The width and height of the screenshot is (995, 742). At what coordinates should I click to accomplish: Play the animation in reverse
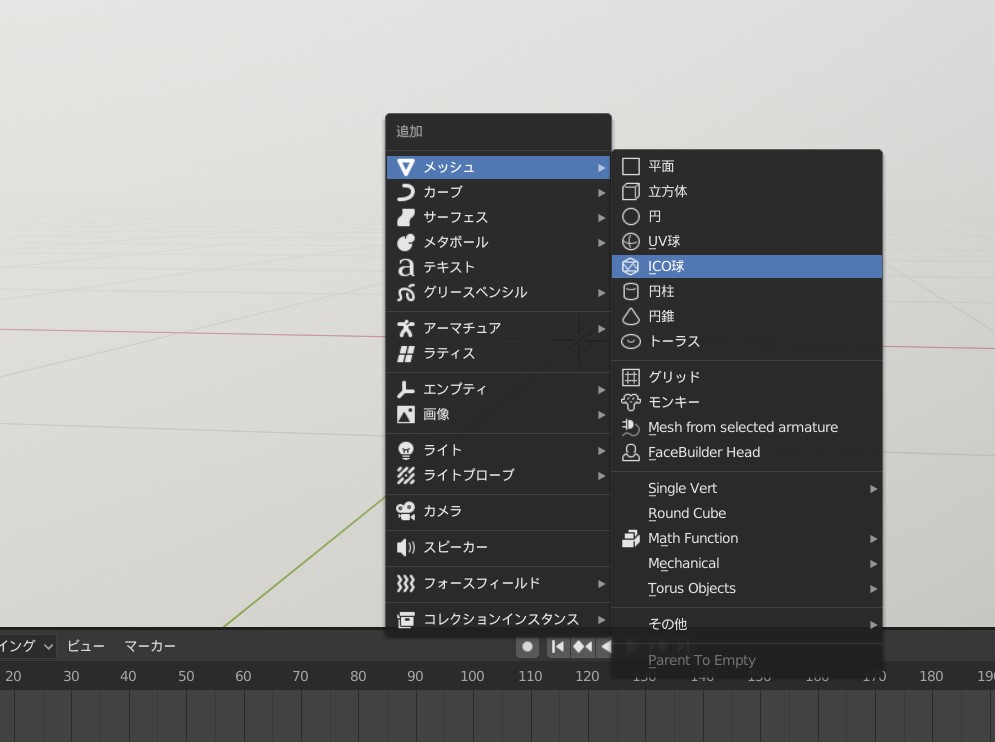coord(605,646)
